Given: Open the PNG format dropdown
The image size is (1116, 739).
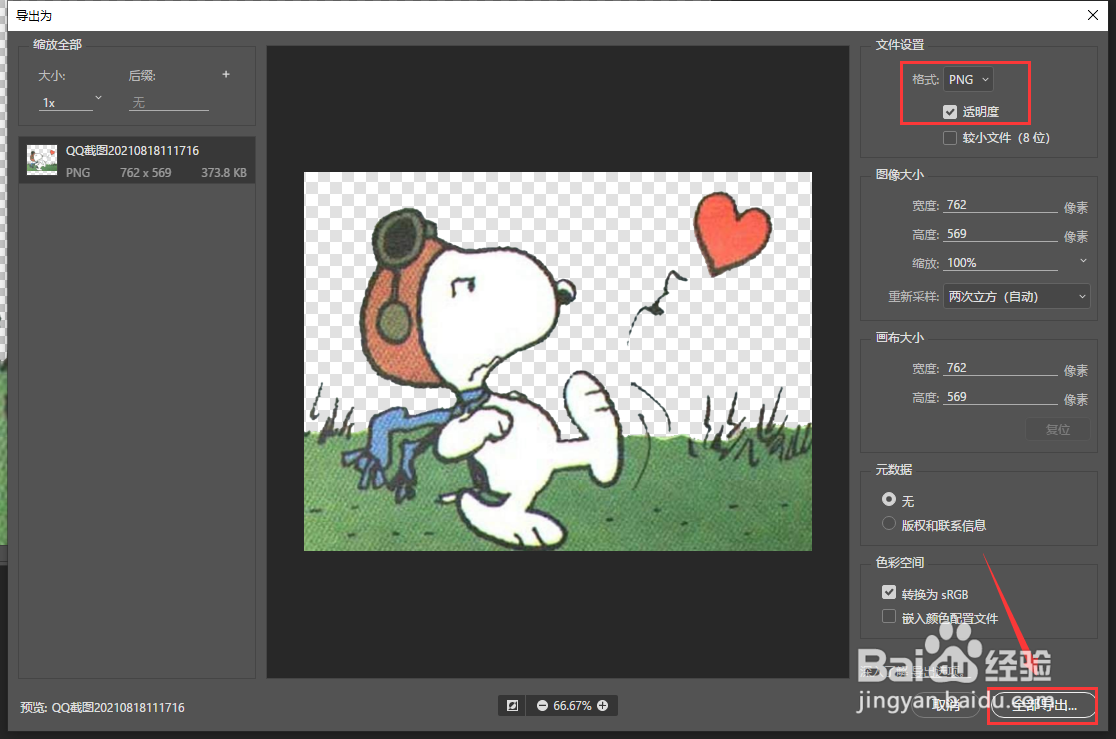Looking at the screenshot, I should click(x=968, y=80).
